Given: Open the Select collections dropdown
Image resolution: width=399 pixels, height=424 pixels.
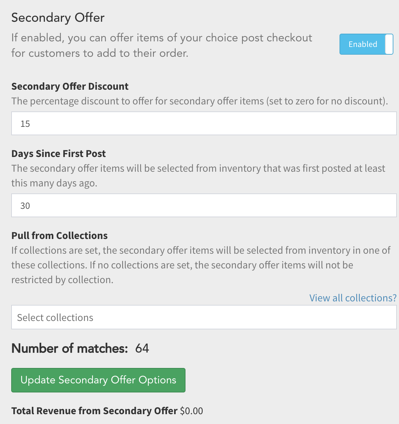Looking at the screenshot, I should [x=204, y=317].
